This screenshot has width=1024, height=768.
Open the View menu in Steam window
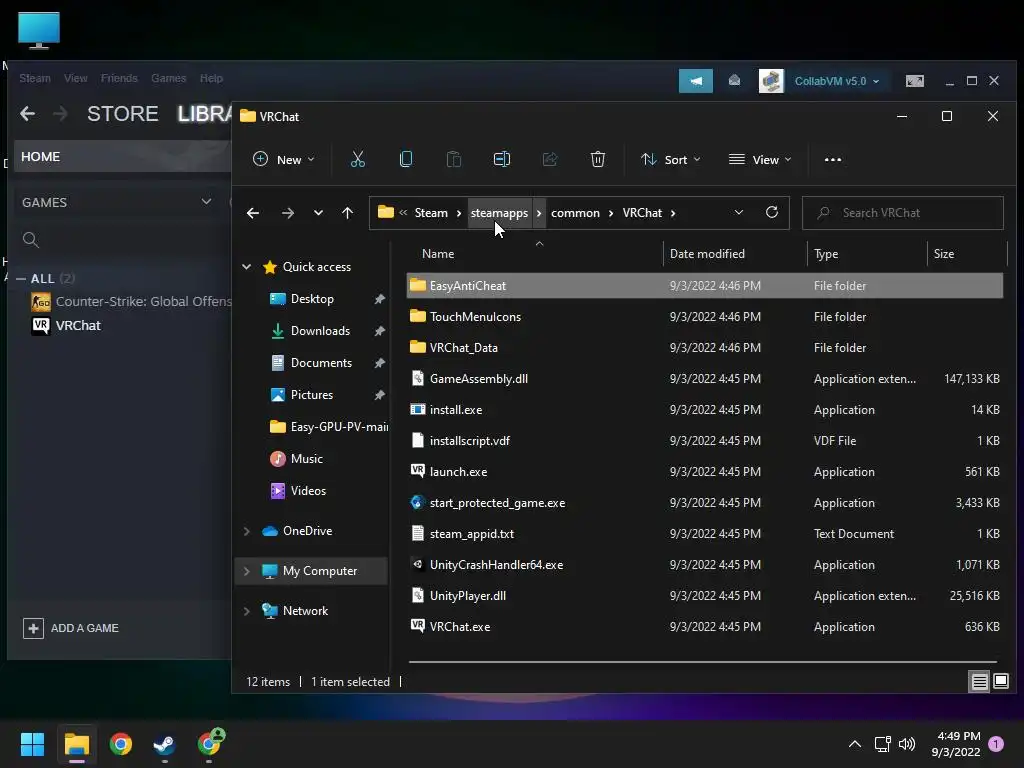click(76, 78)
